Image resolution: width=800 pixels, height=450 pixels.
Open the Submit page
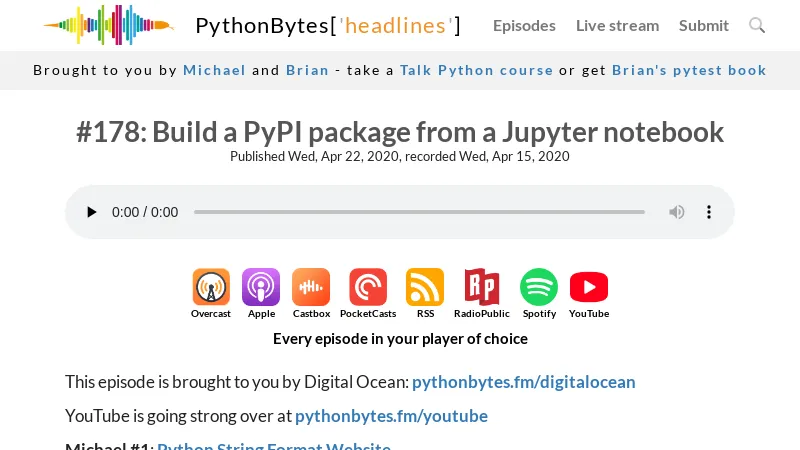[704, 26]
